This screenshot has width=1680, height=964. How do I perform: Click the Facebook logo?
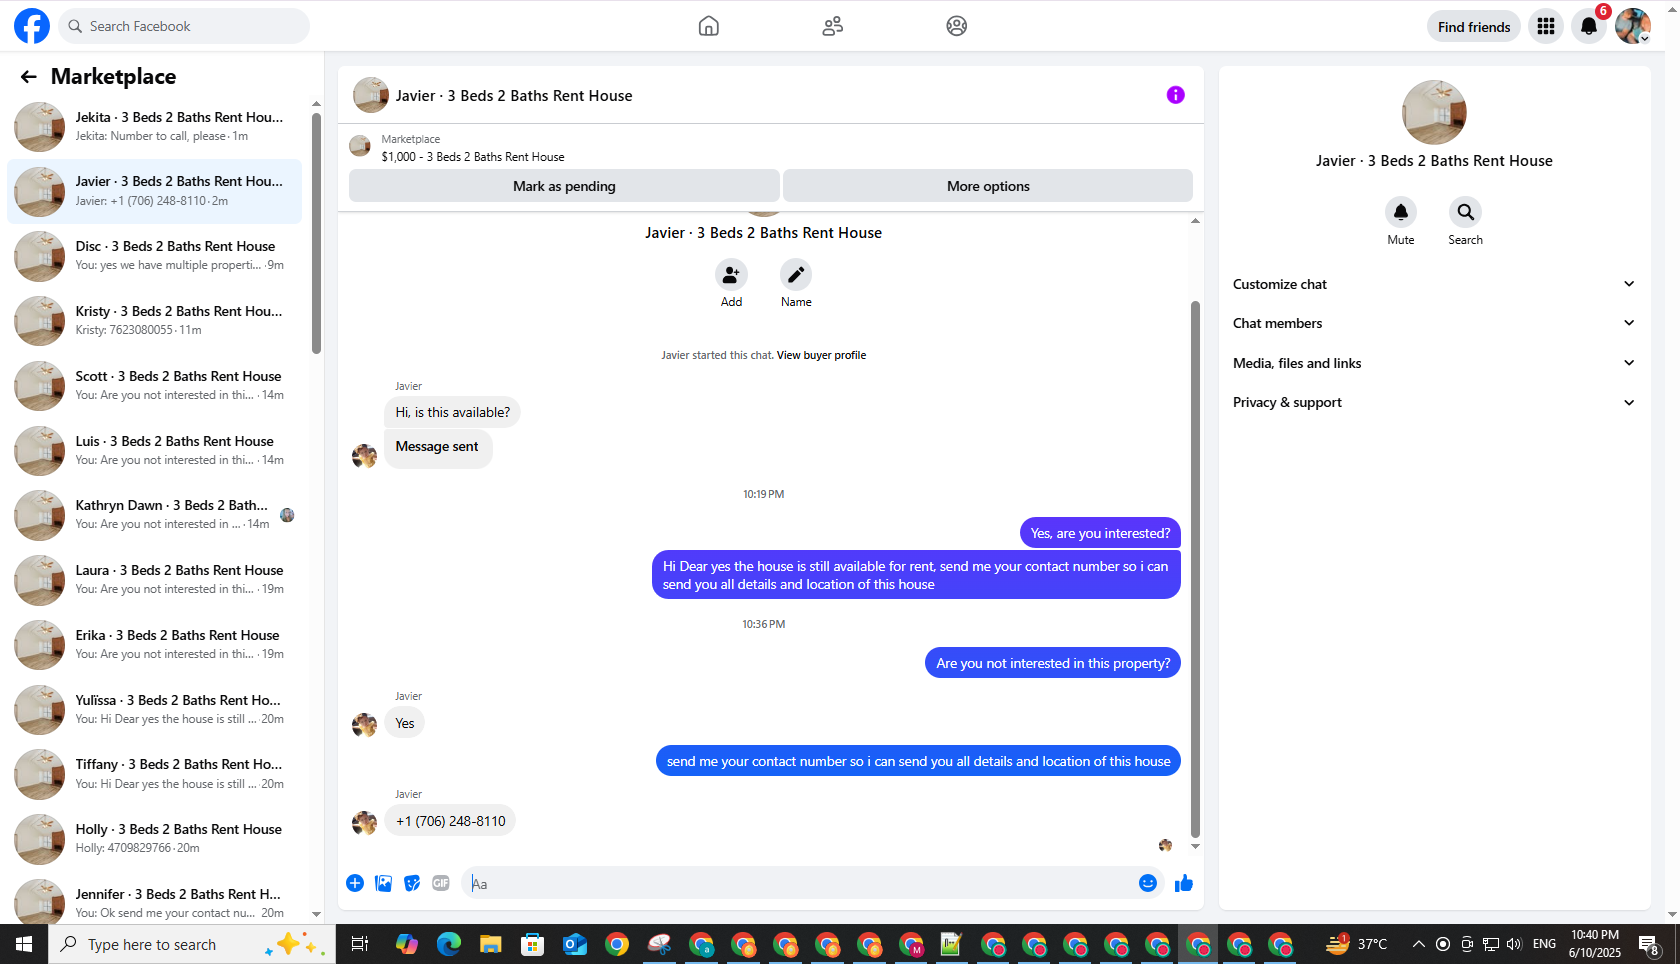(31, 26)
